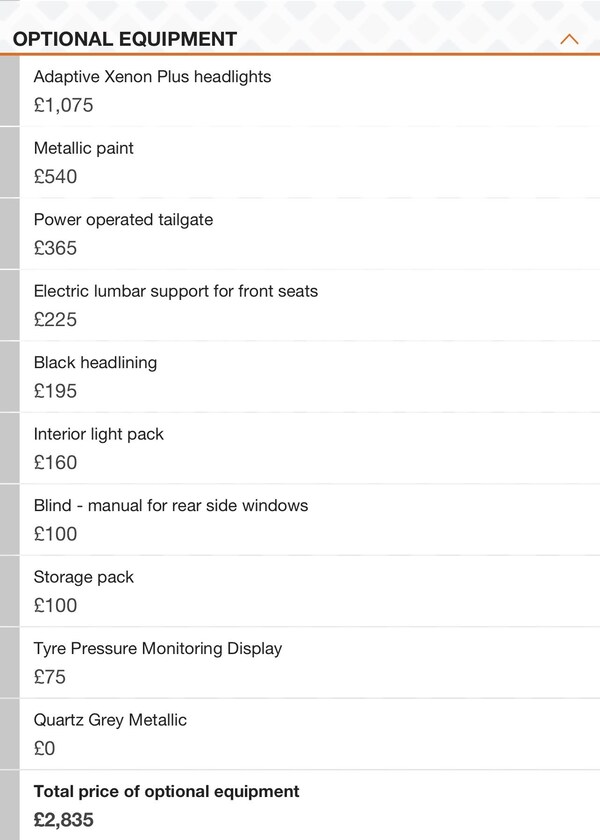Select Power operated tailgate row

click(123, 220)
